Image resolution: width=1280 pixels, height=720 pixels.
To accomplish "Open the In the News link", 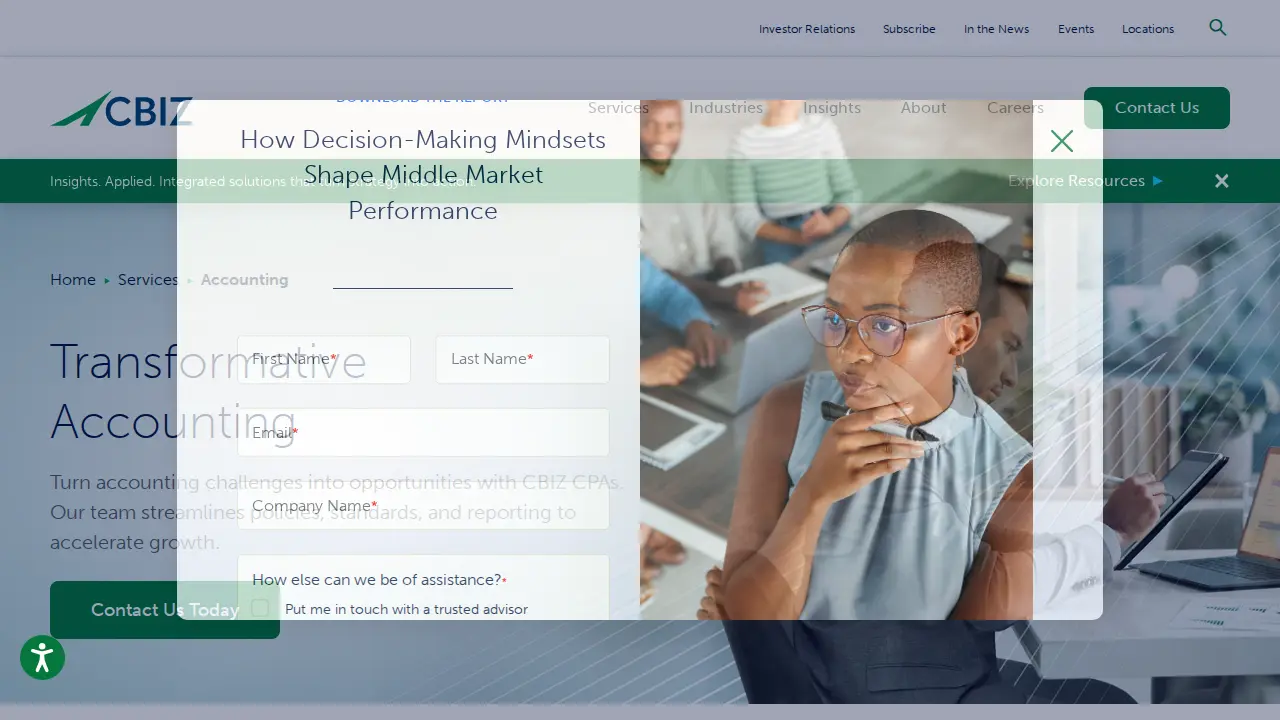I will click(996, 29).
